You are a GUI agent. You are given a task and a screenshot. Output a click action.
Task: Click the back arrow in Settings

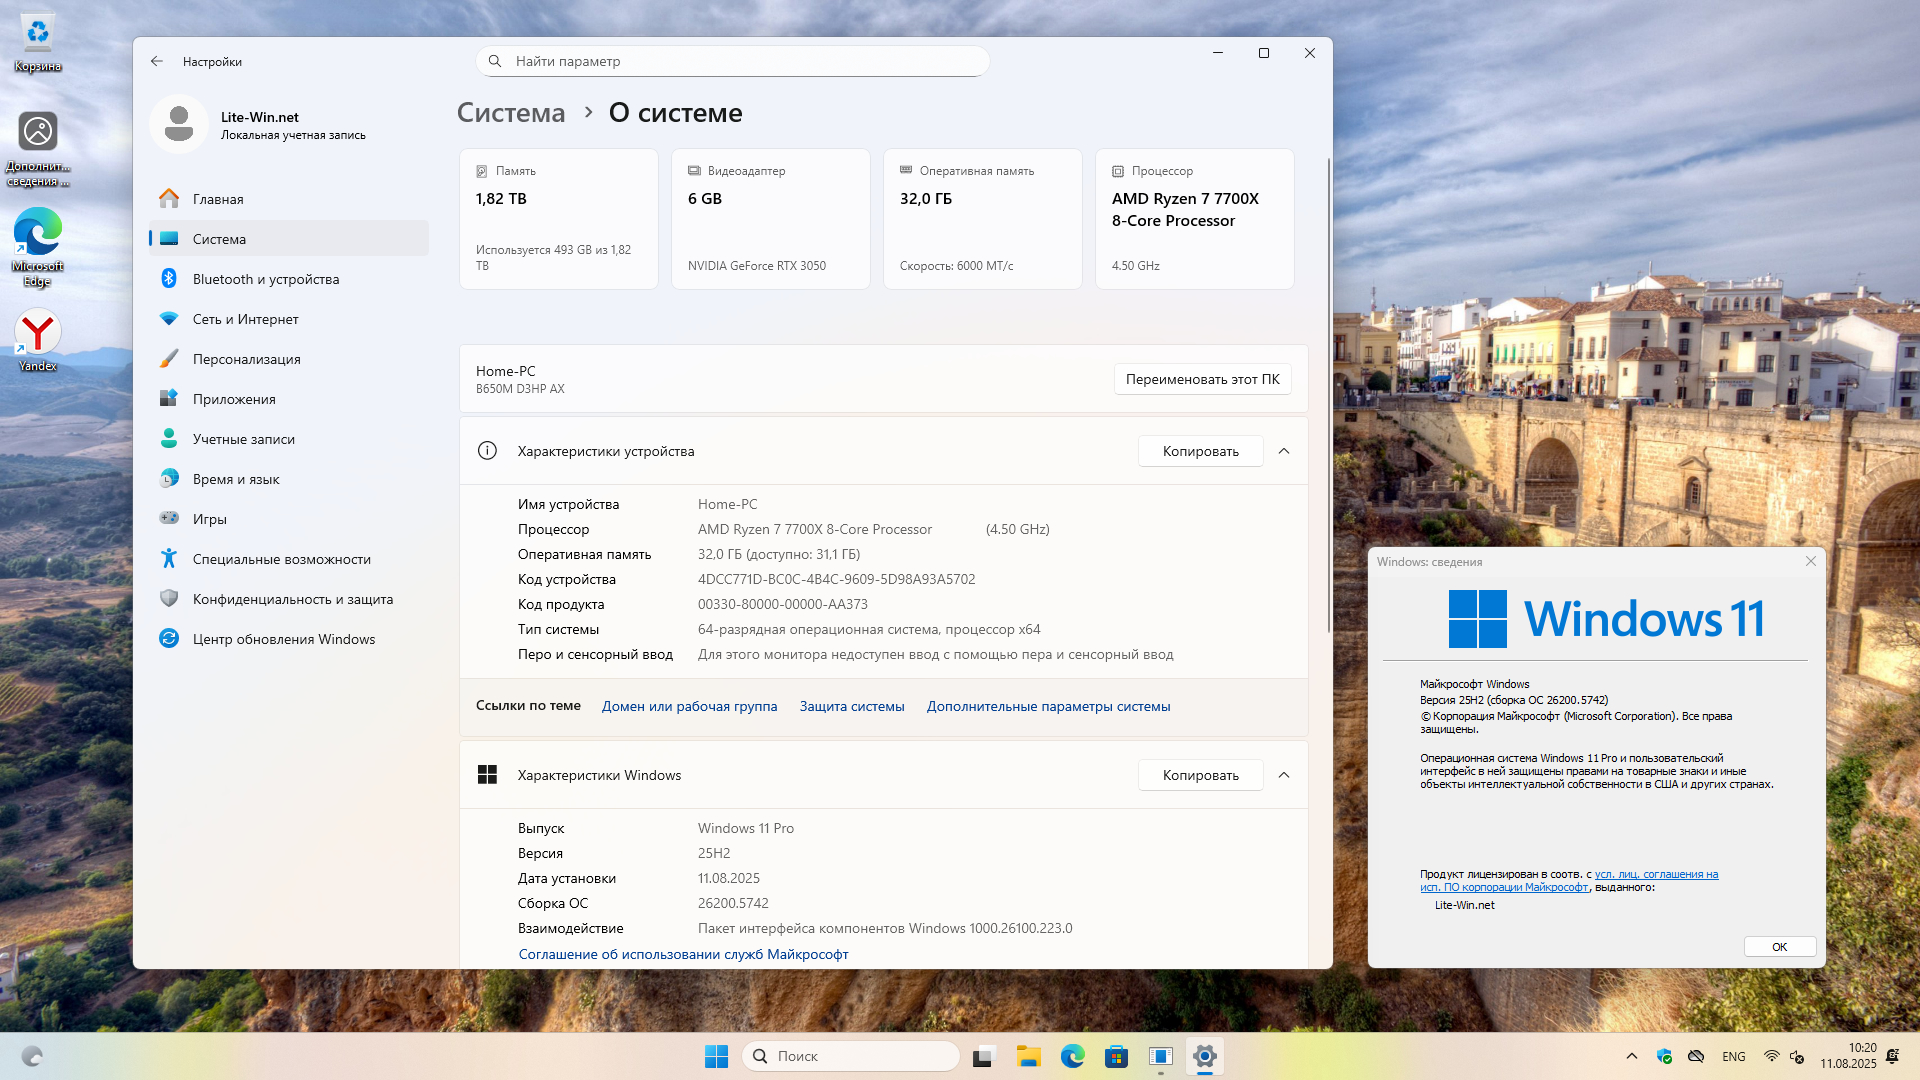(x=157, y=61)
